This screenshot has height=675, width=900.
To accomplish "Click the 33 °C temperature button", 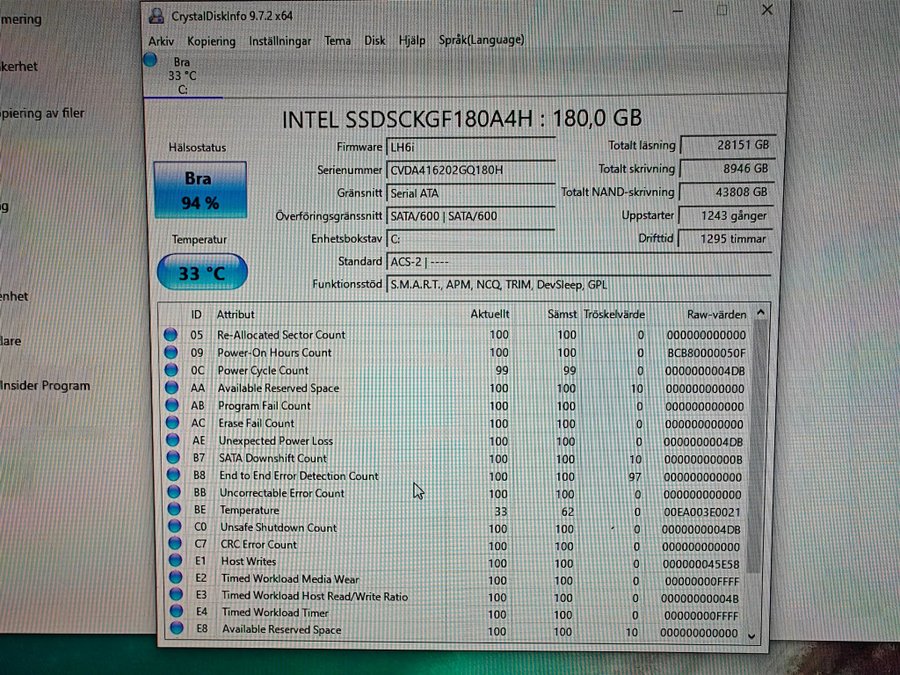I will [x=202, y=272].
